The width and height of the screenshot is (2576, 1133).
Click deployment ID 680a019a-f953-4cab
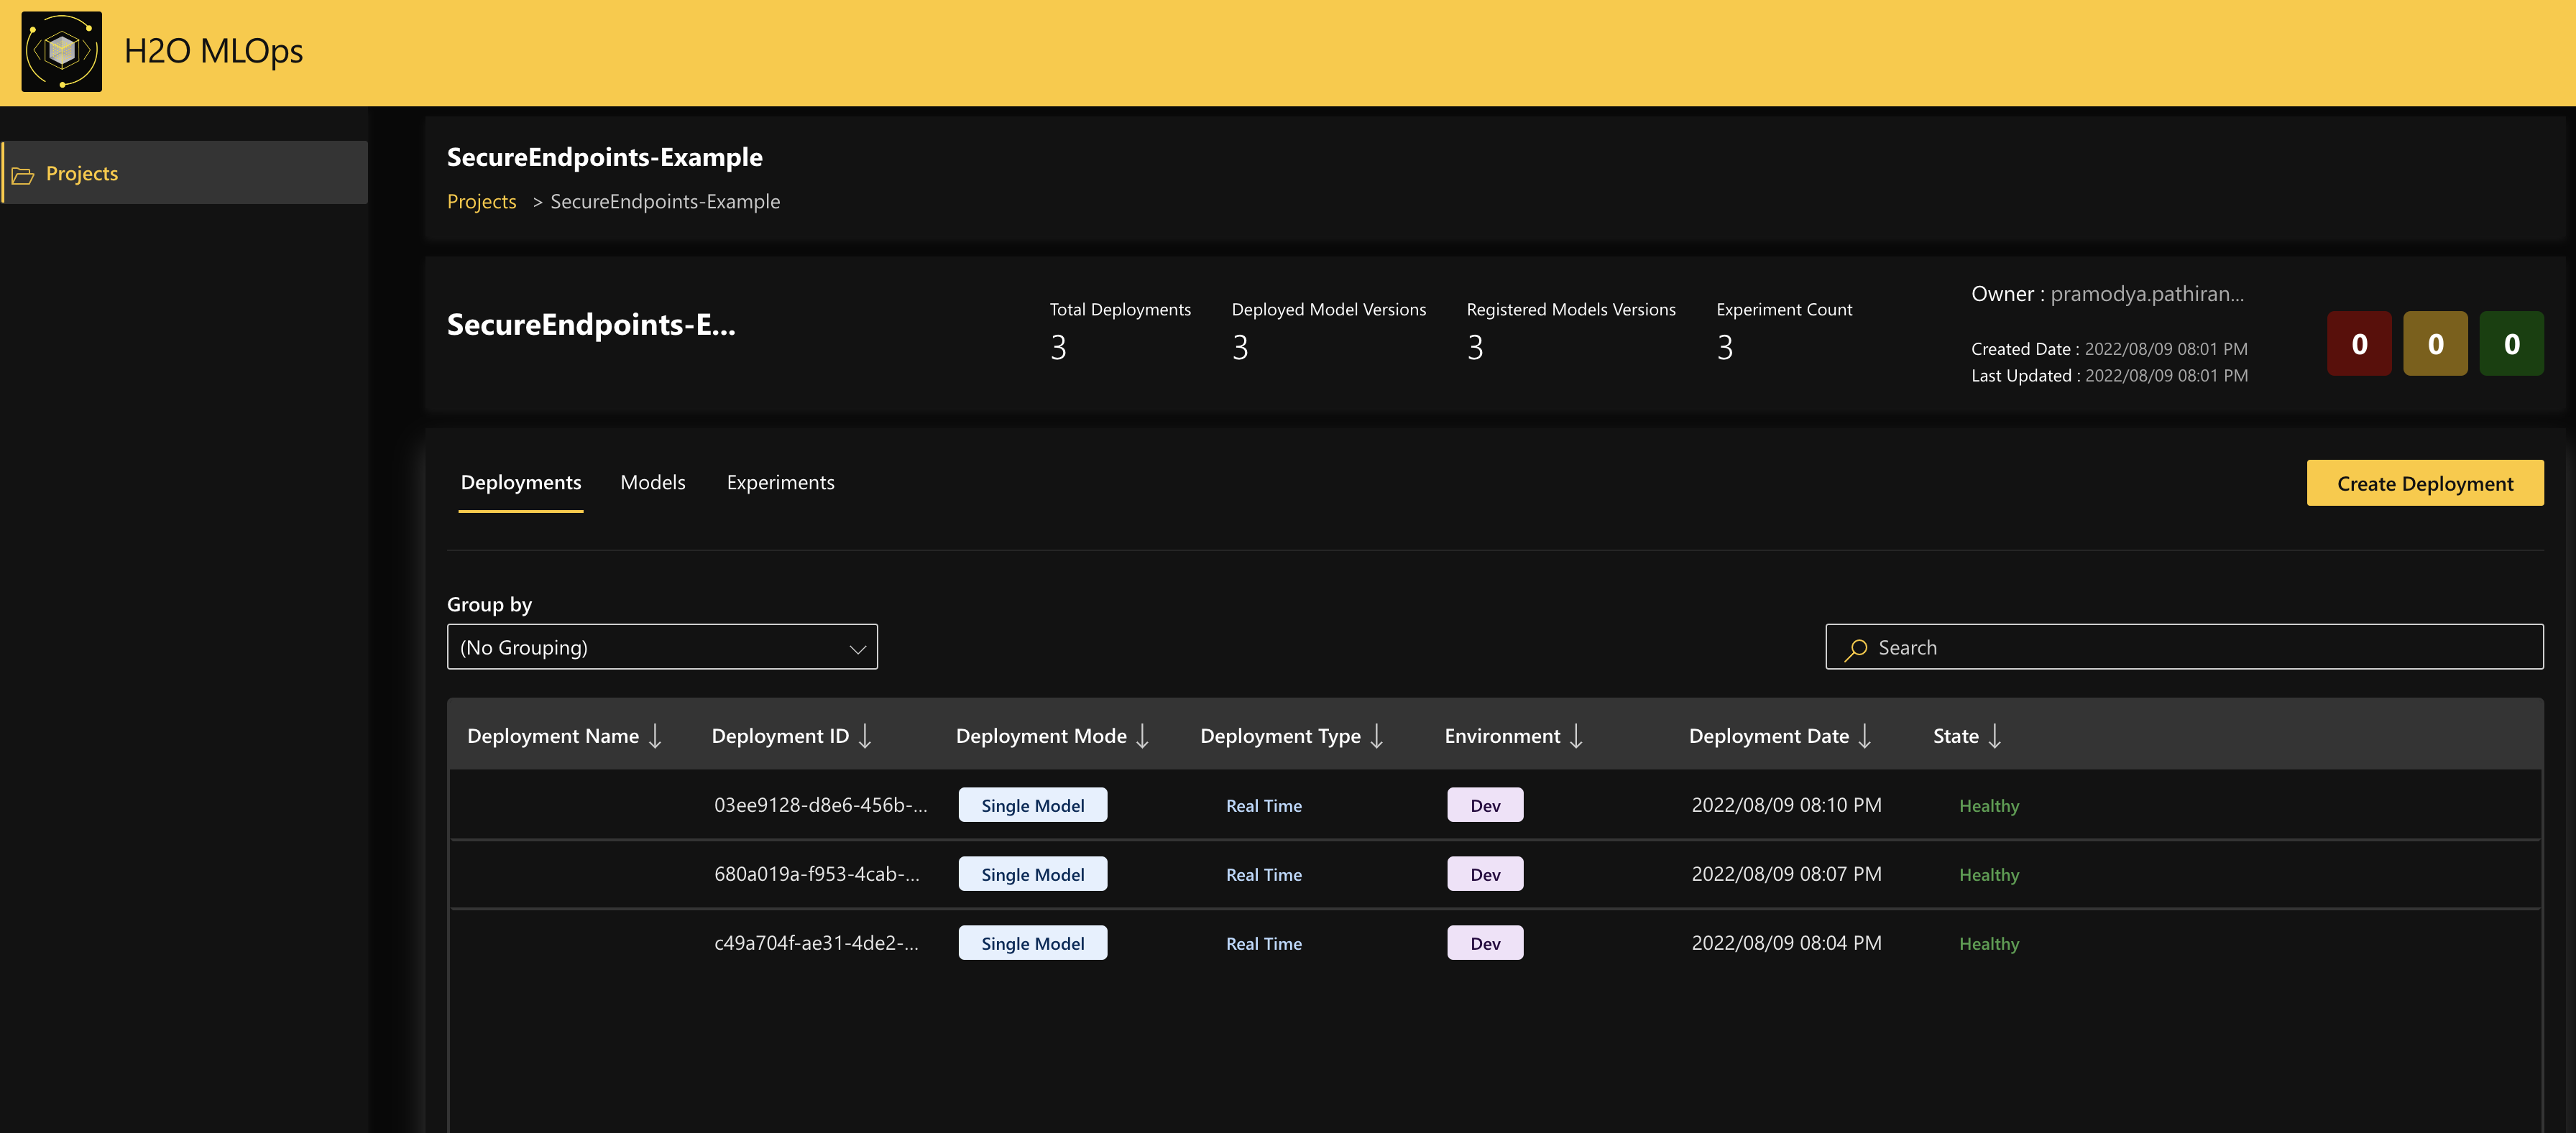(x=817, y=874)
